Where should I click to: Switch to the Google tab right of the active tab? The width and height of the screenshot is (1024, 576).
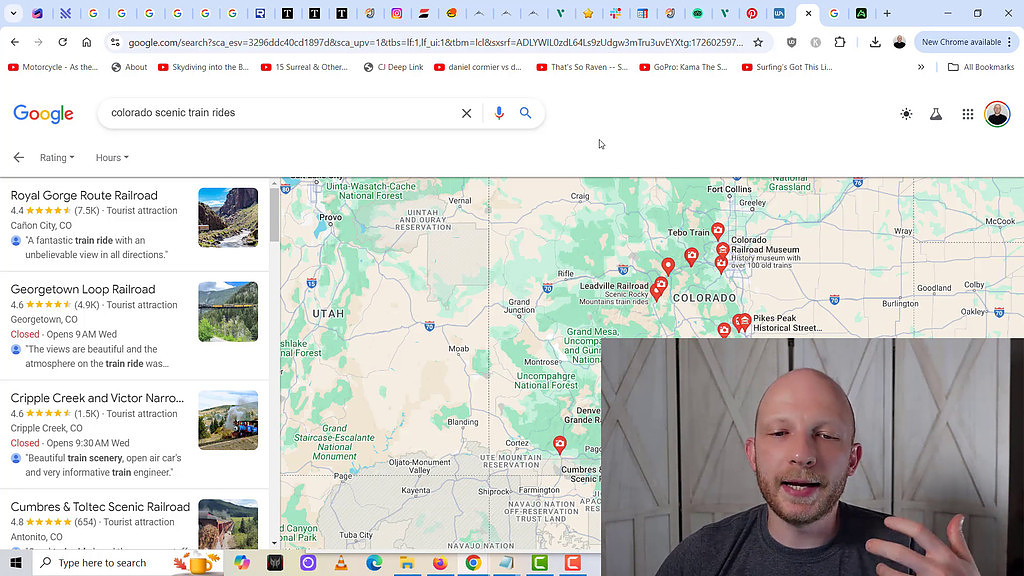834,14
